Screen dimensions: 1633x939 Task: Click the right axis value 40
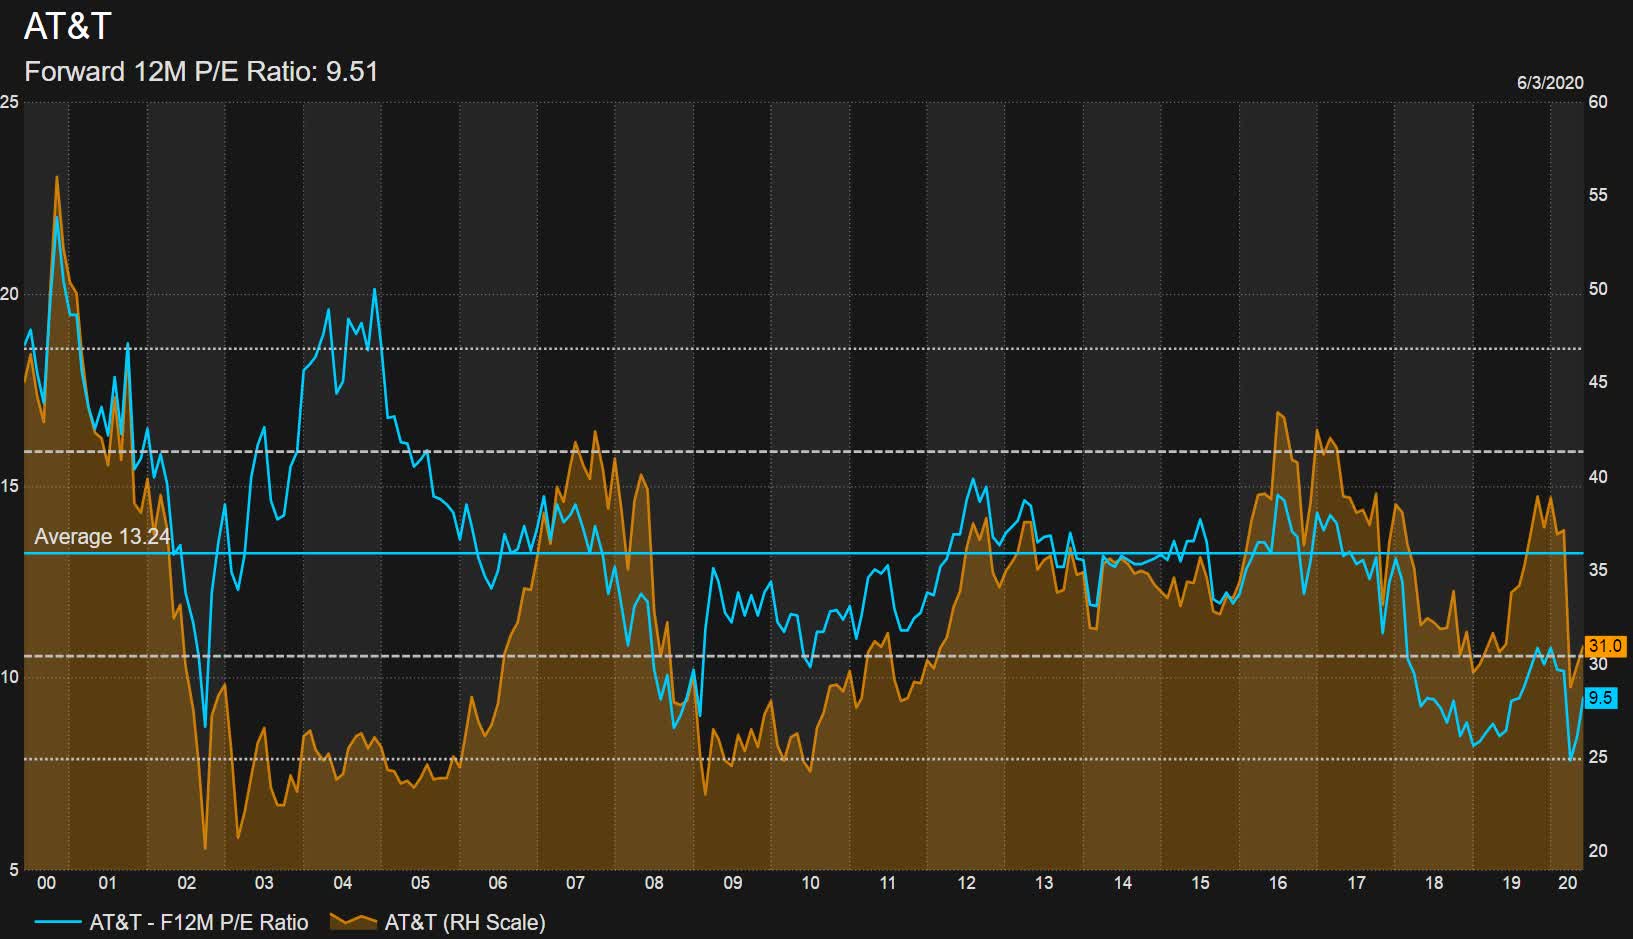[1598, 477]
